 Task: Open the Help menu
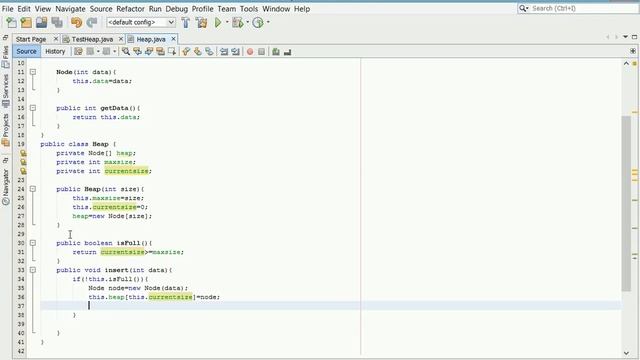coord(302,9)
